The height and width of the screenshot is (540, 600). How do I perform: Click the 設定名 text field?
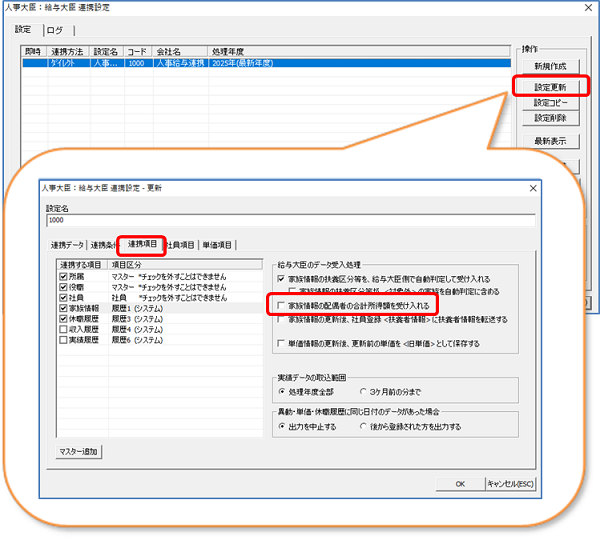(290, 219)
